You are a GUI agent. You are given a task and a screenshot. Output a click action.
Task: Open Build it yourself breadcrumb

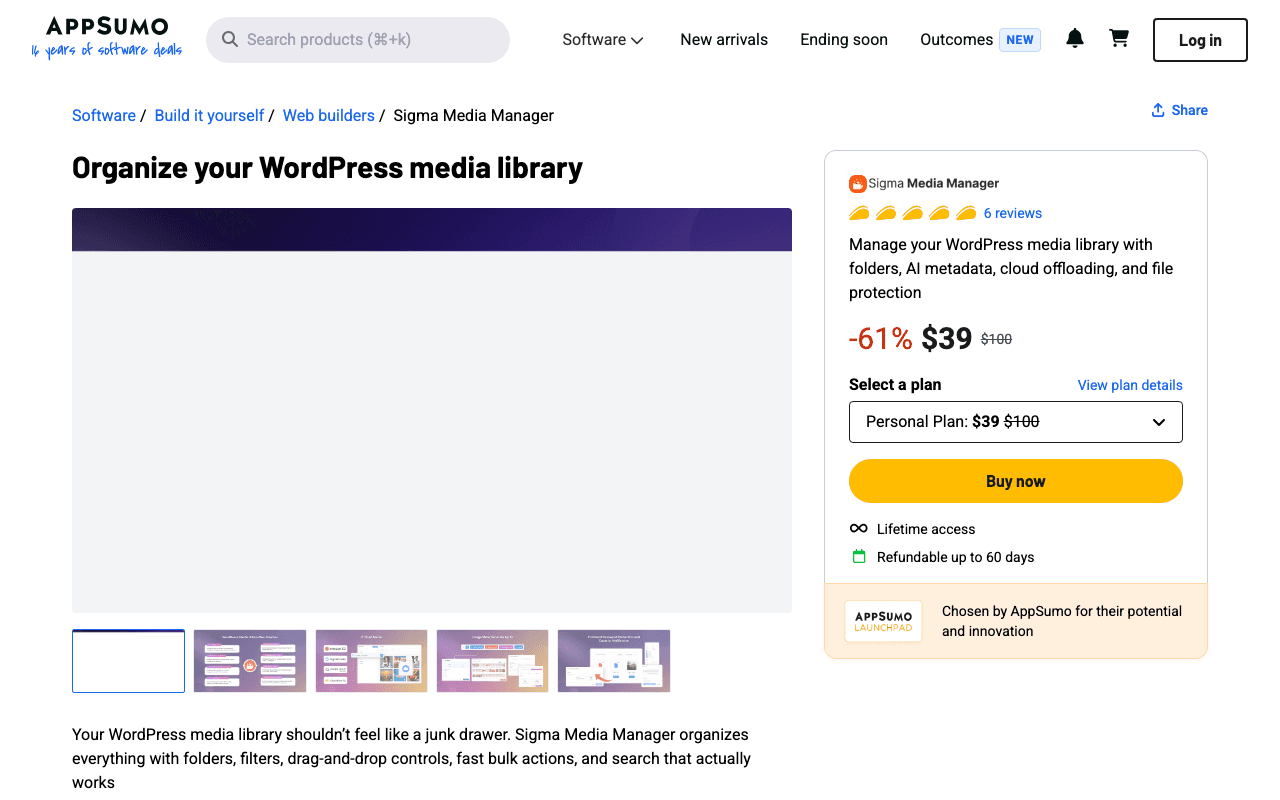(209, 116)
